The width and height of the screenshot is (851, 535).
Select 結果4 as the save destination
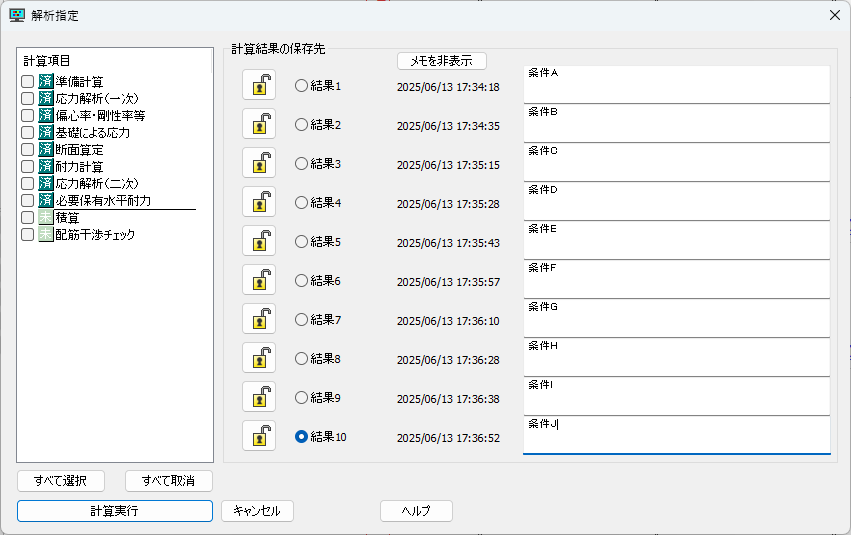[x=301, y=202]
